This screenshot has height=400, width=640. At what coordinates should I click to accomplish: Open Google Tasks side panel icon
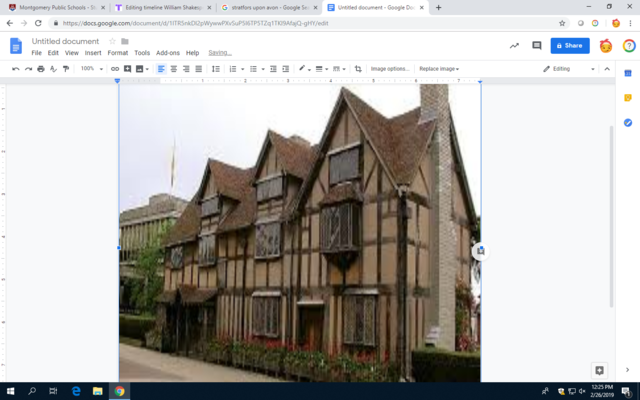click(628, 122)
